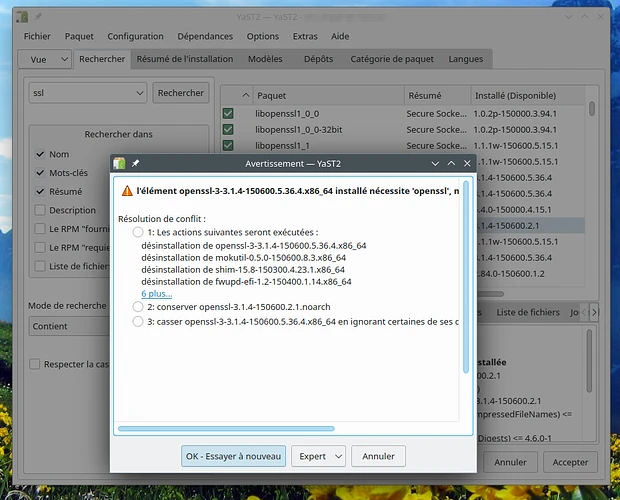Collapse the warning dialog with the down chevron
This screenshot has width=620, height=500.
pos(435,164)
